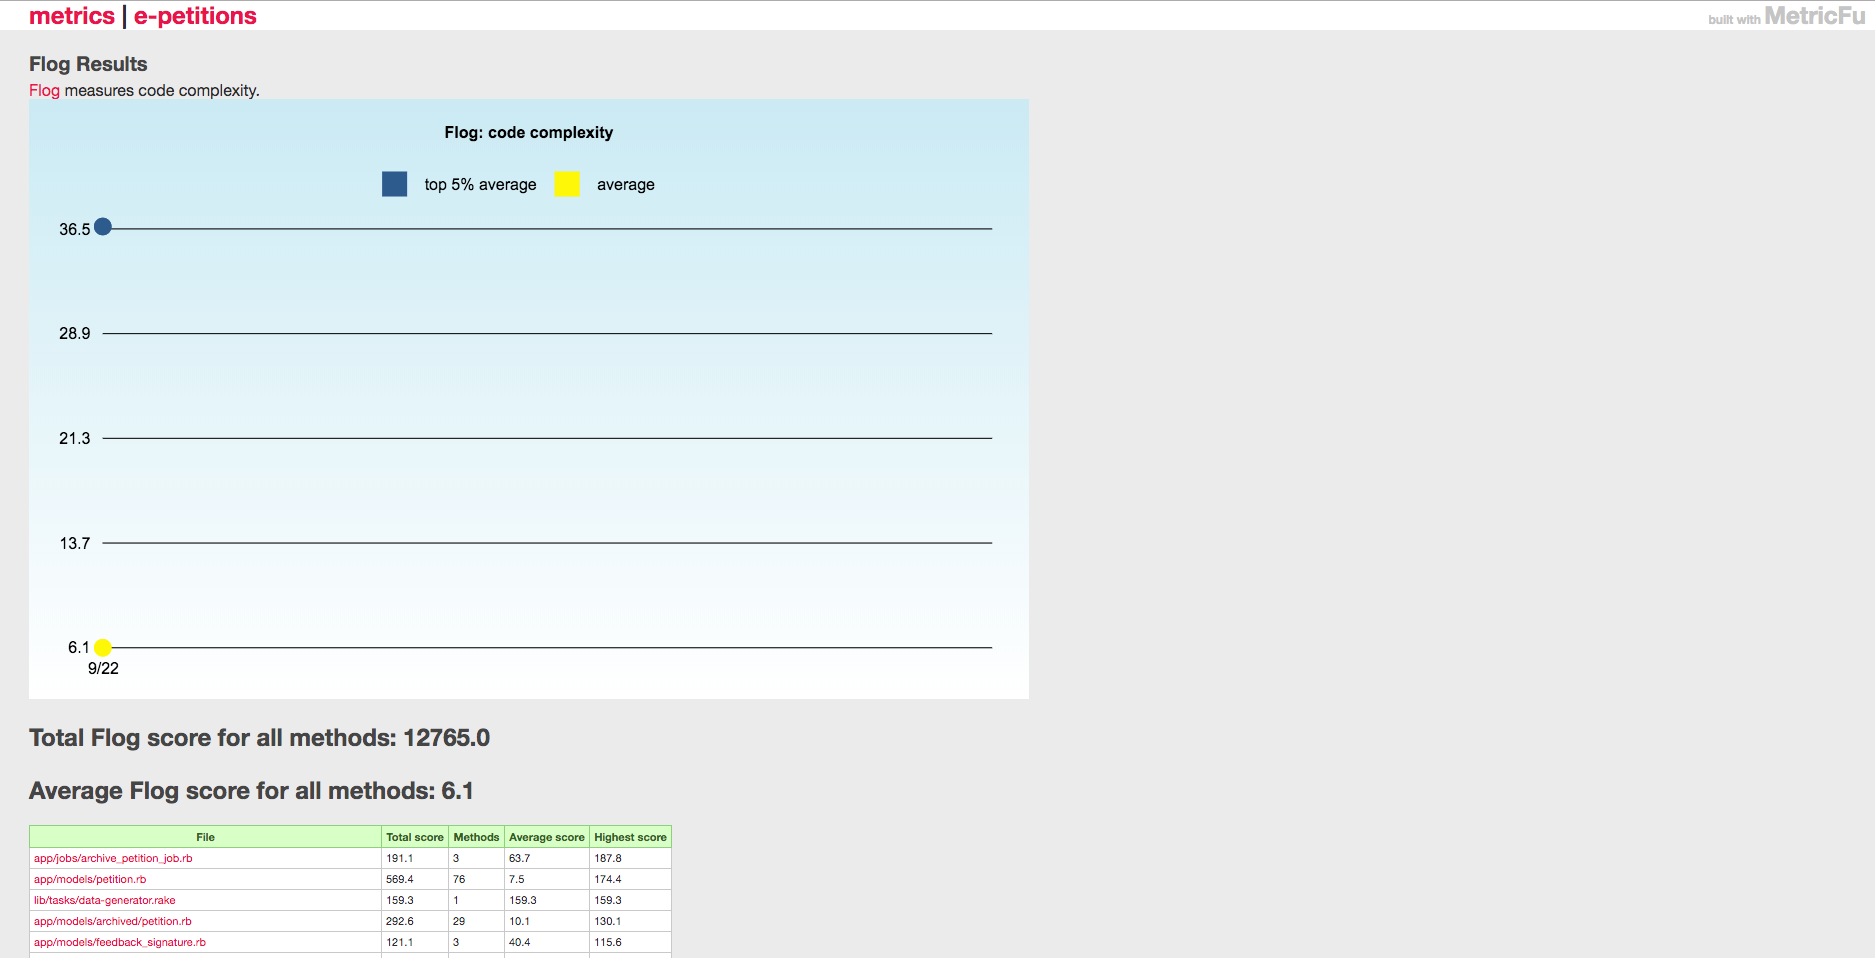Viewport: 1875px width, 958px height.
Task: Click the Total Flog score heading
Action: (259, 738)
